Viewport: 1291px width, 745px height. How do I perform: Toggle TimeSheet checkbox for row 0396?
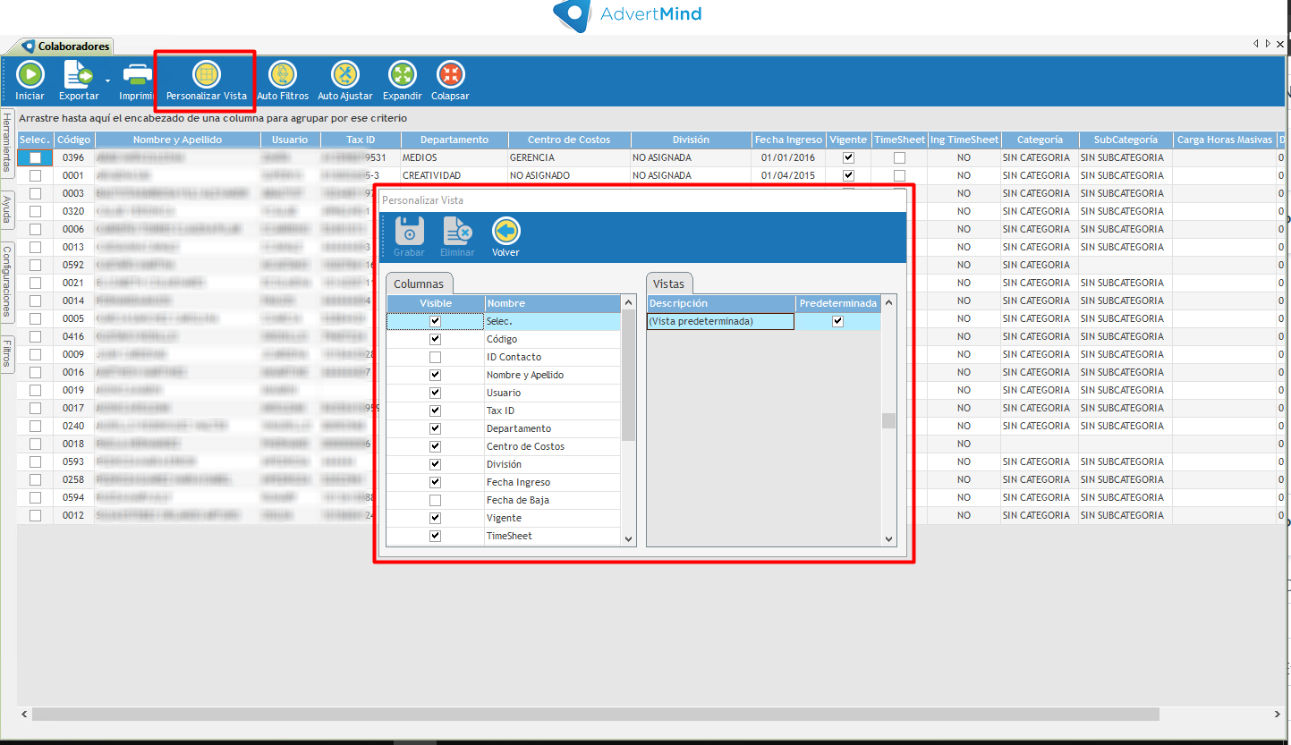(899, 157)
